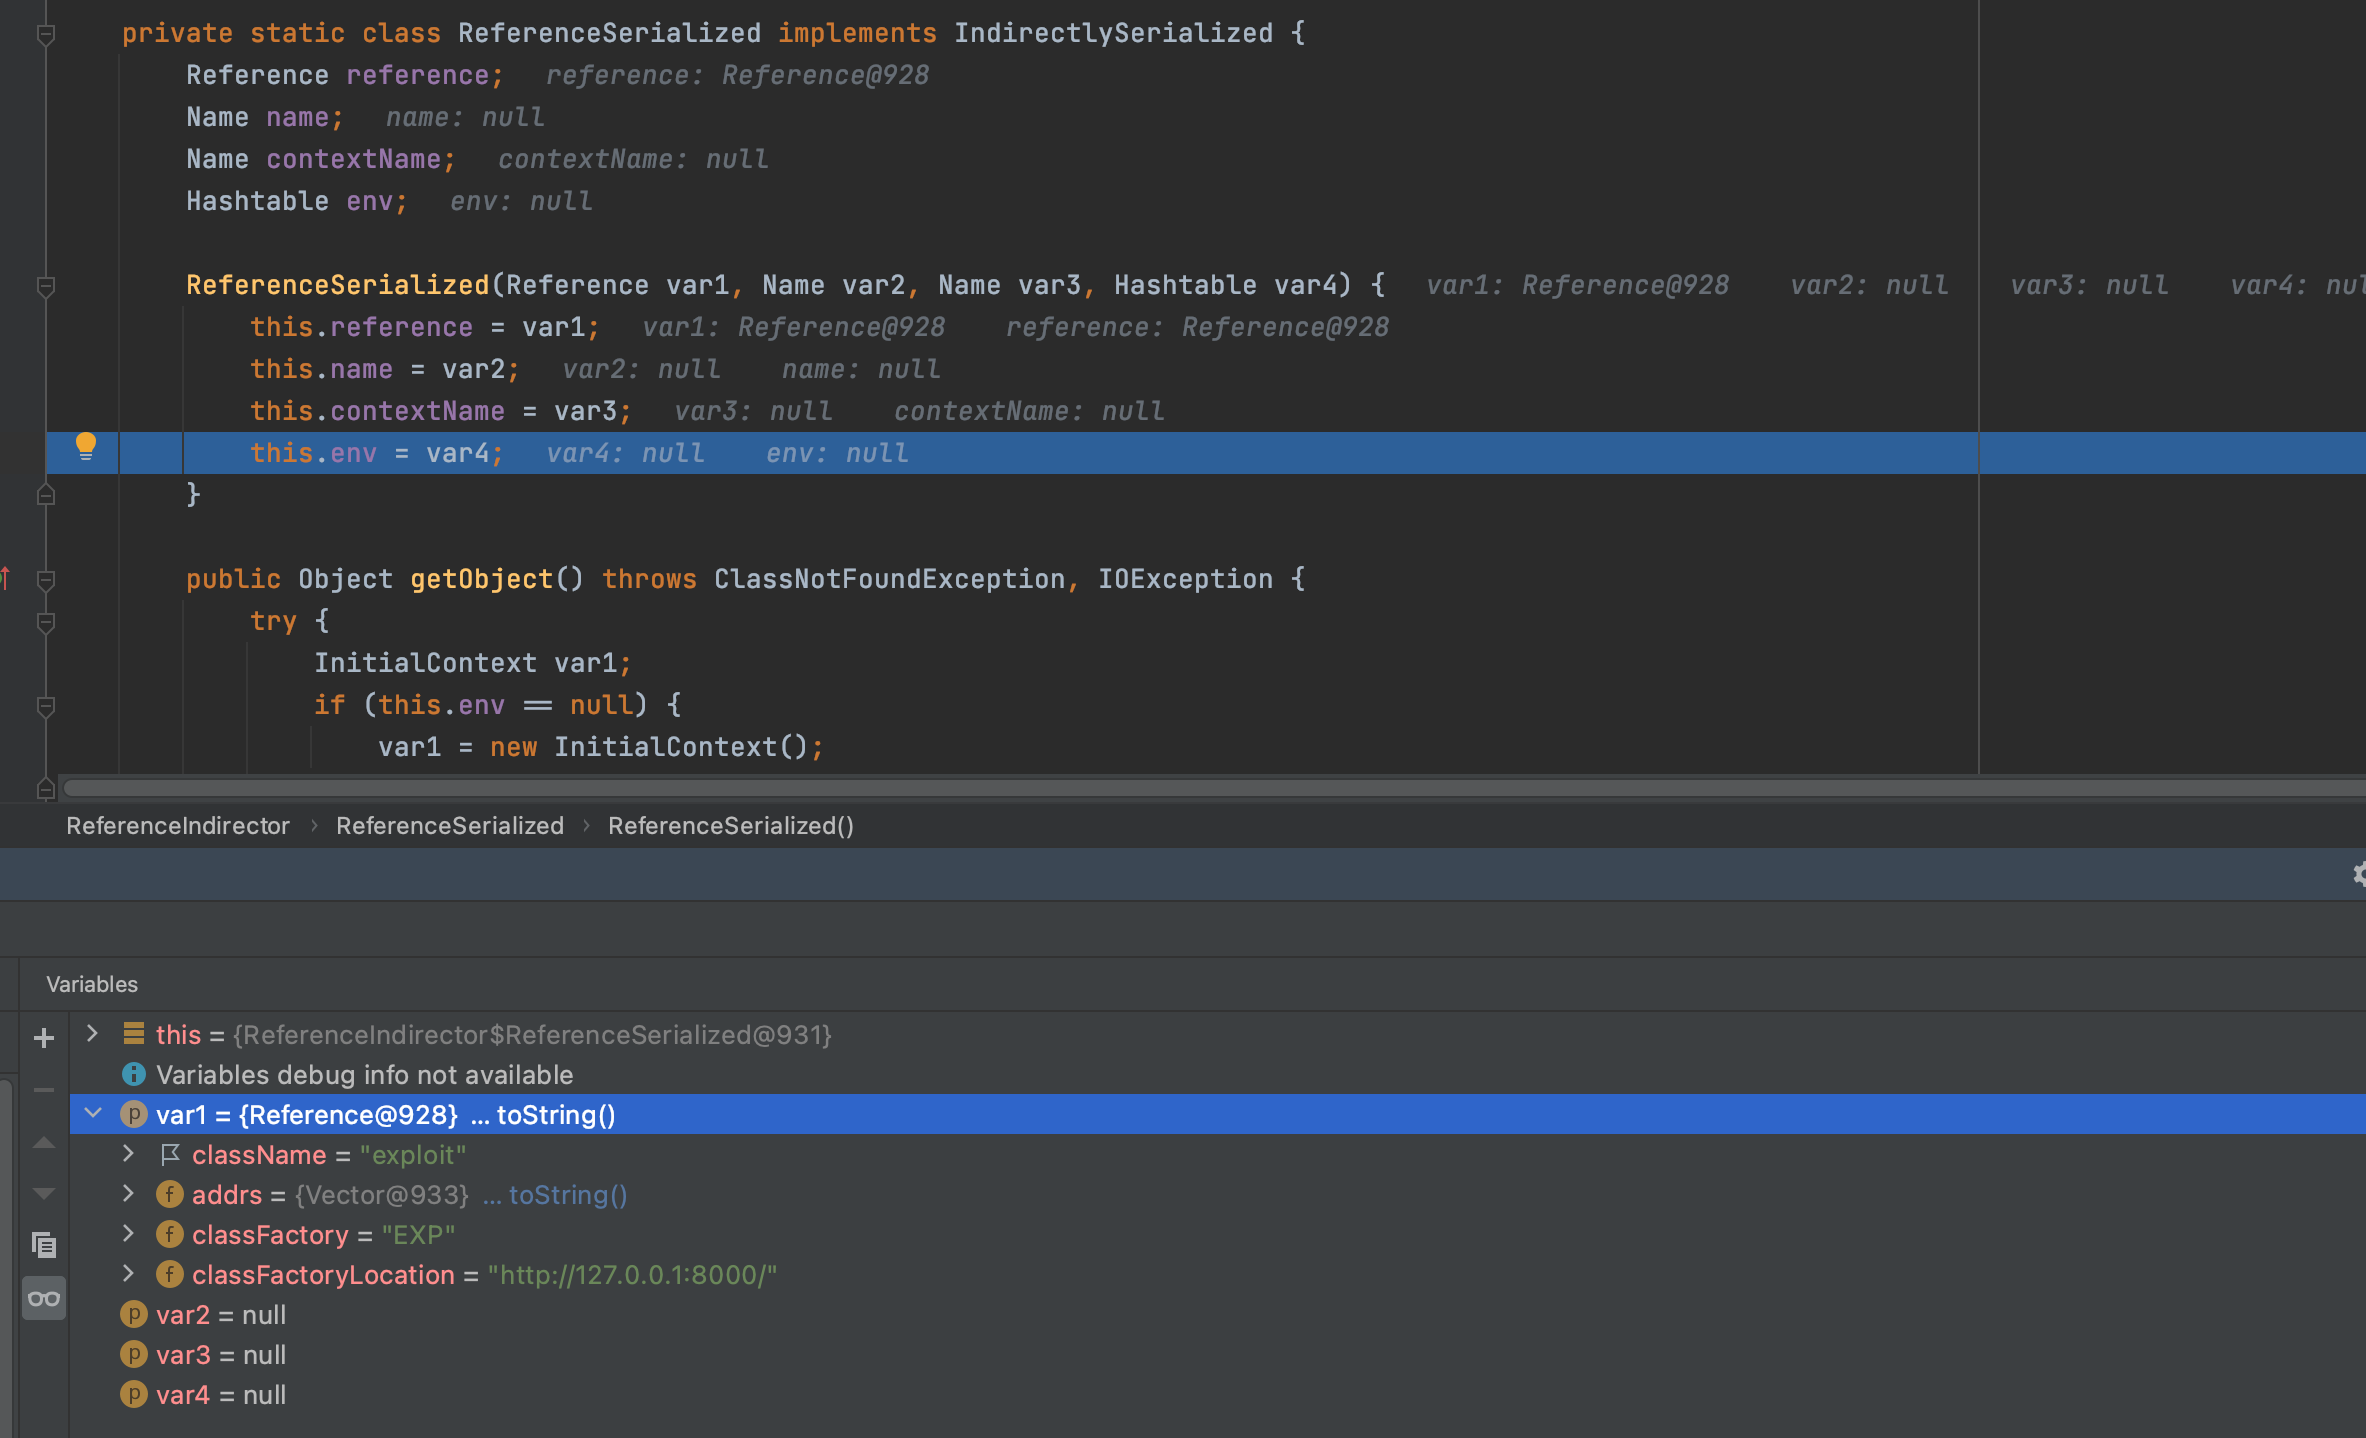Click the parameter icon beside var4
2366x1438 pixels.
133,1394
